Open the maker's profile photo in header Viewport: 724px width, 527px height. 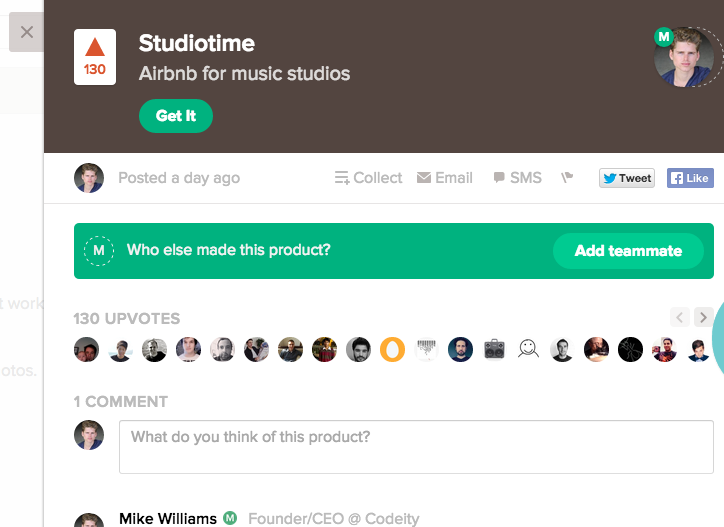point(688,58)
